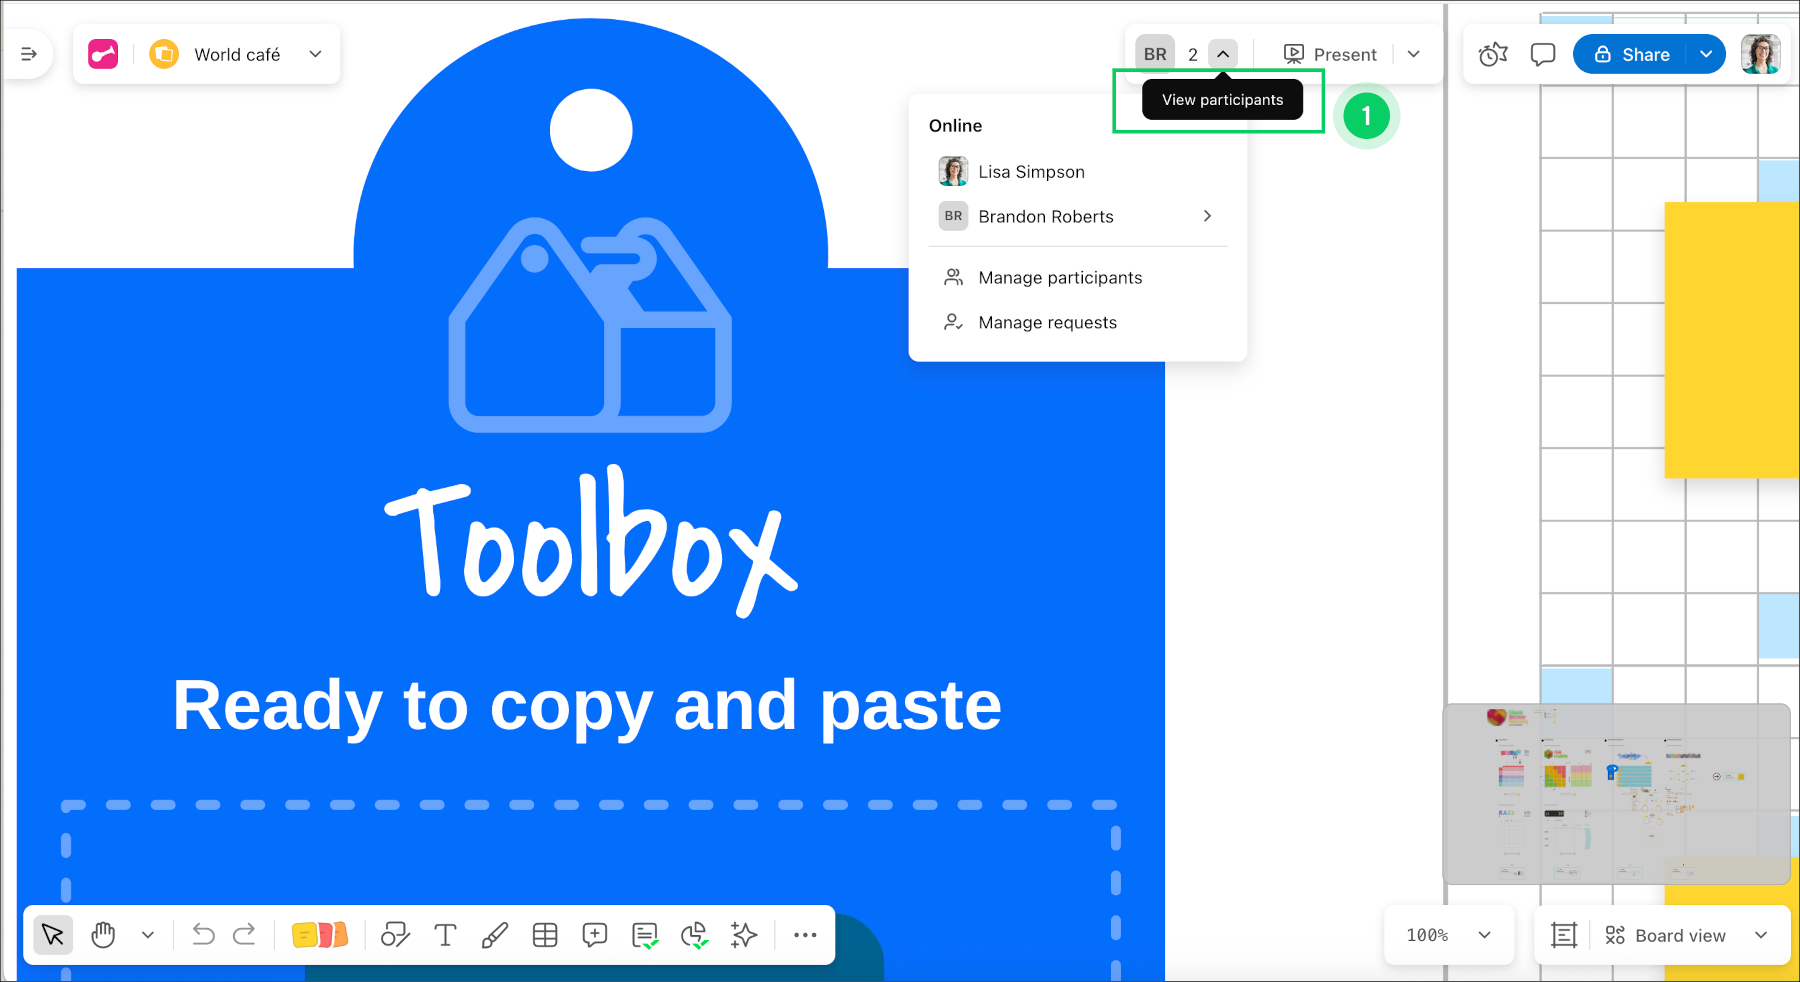Add a comment using the toolbar
1800x982 pixels.
pyautogui.click(x=595, y=935)
